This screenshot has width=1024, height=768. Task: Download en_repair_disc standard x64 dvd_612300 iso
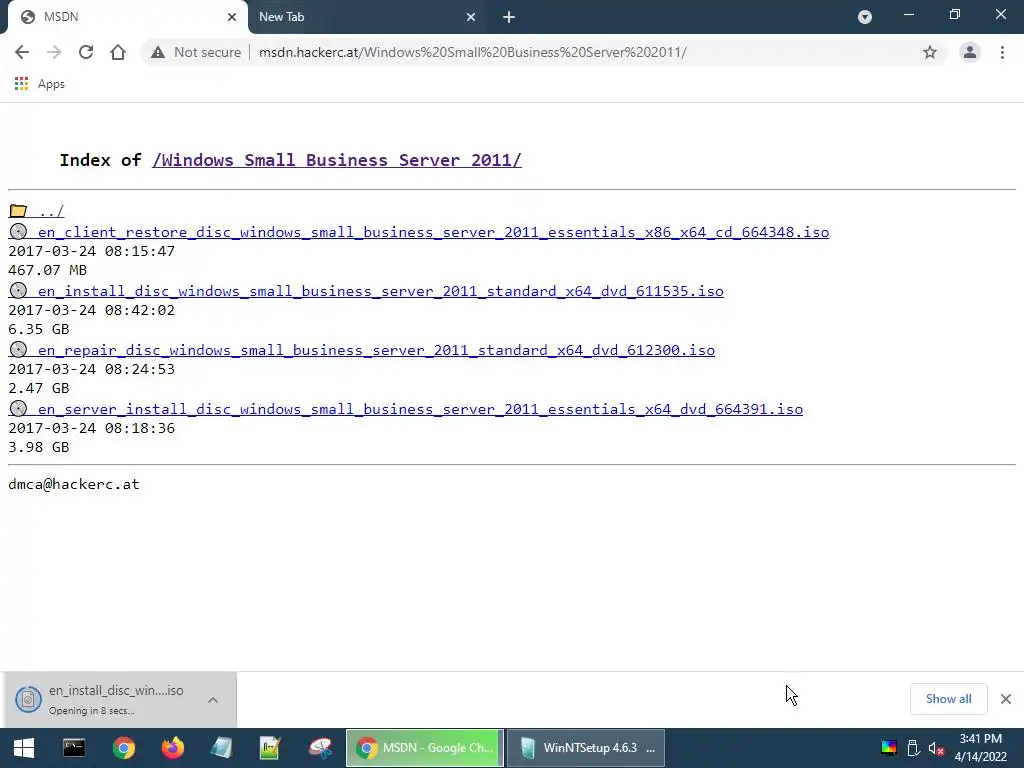376,350
